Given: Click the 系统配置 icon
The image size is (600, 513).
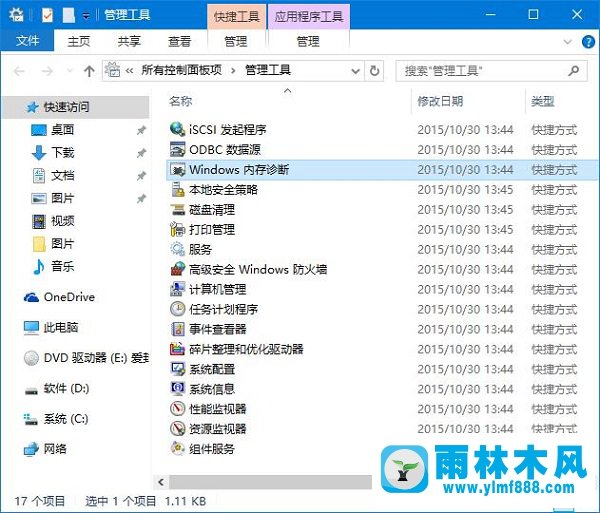Looking at the screenshot, I should point(178,369).
